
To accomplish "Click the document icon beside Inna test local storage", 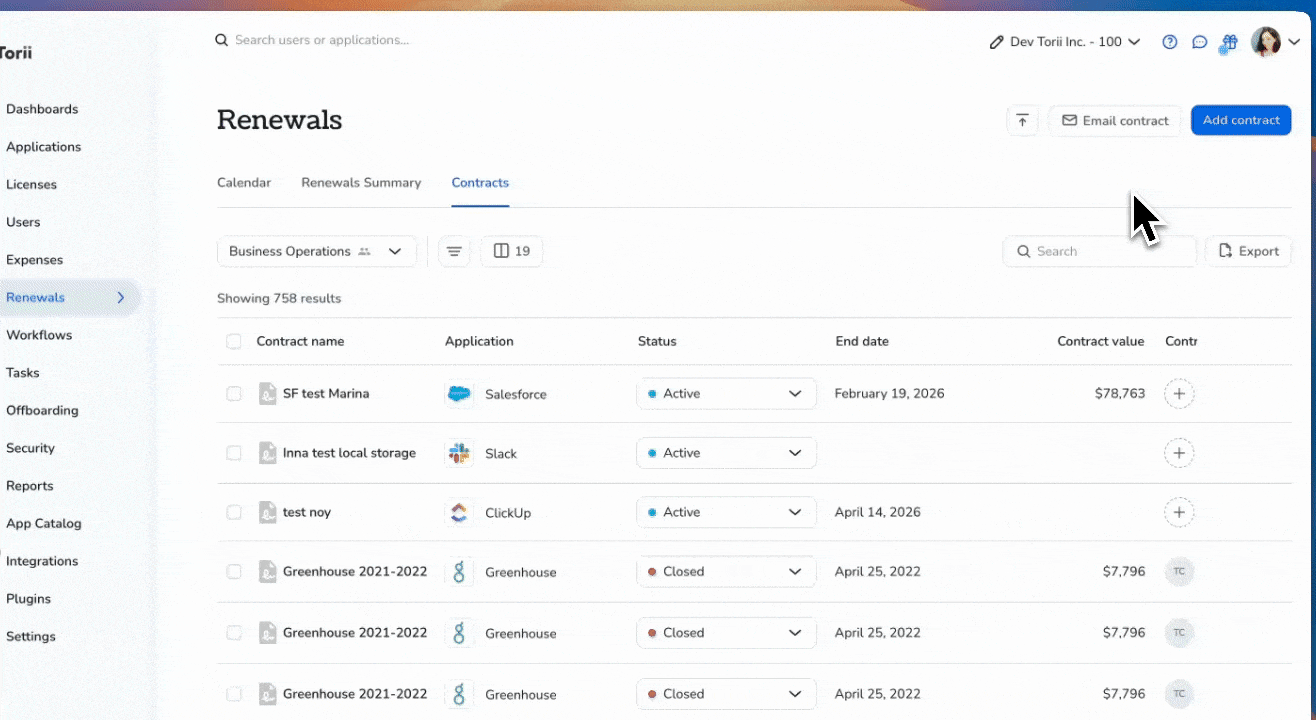I will pos(267,453).
